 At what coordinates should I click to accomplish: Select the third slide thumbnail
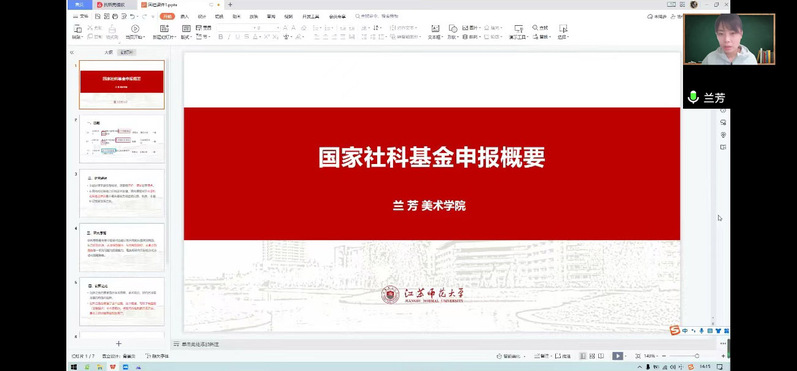point(122,194)
